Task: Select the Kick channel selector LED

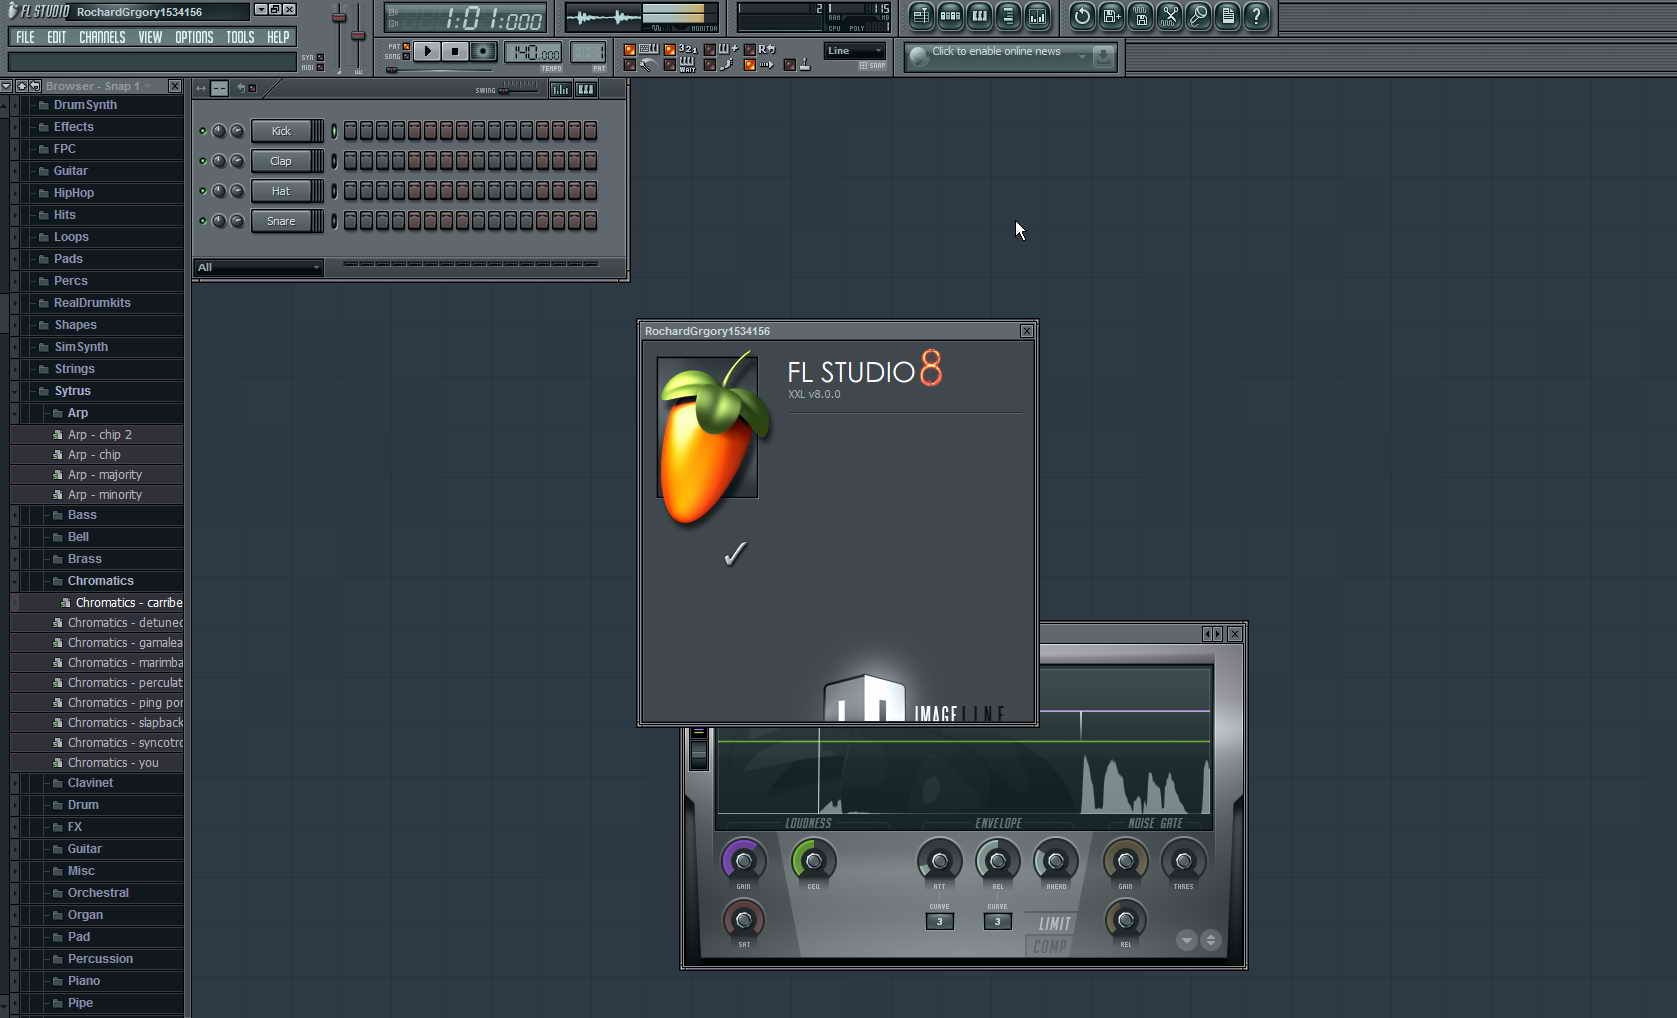Action: click(x=334, y=131)
